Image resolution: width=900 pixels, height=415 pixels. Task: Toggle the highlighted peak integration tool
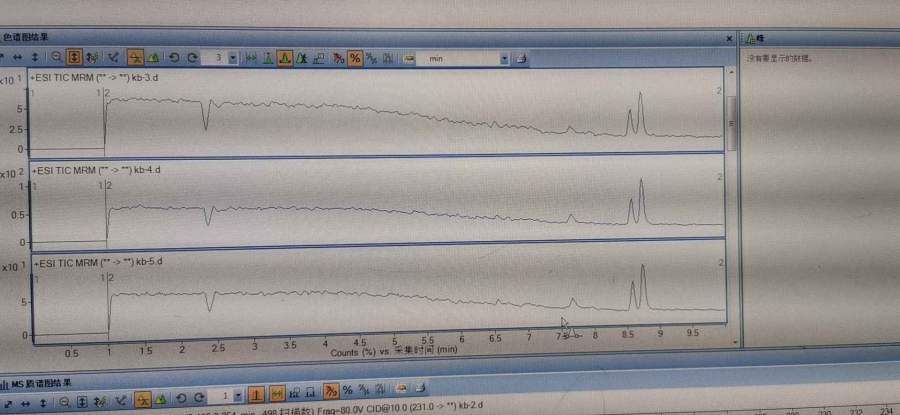tap(285, 59)
